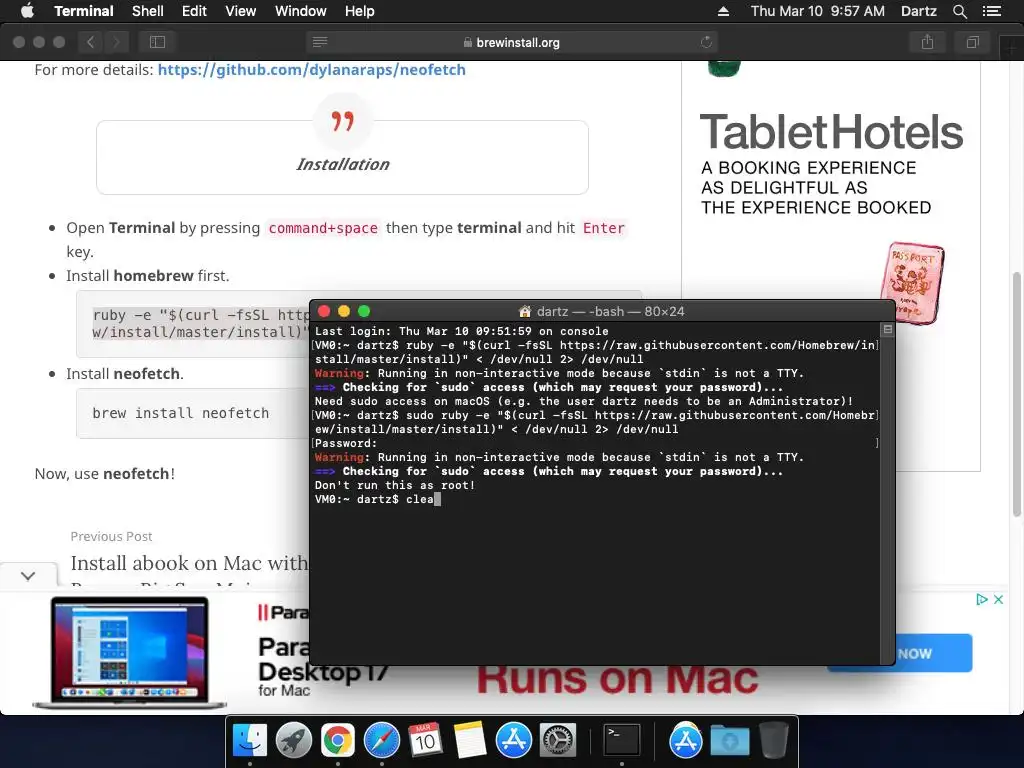
Task: Open Safari from the Dock
Action: [x=381, y=741]
